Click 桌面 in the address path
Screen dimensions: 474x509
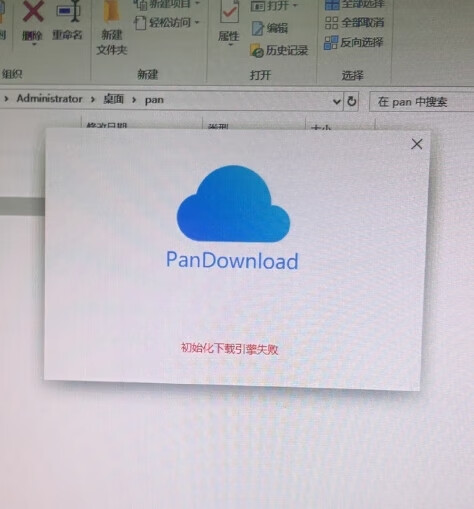click(x=114, y=99)
